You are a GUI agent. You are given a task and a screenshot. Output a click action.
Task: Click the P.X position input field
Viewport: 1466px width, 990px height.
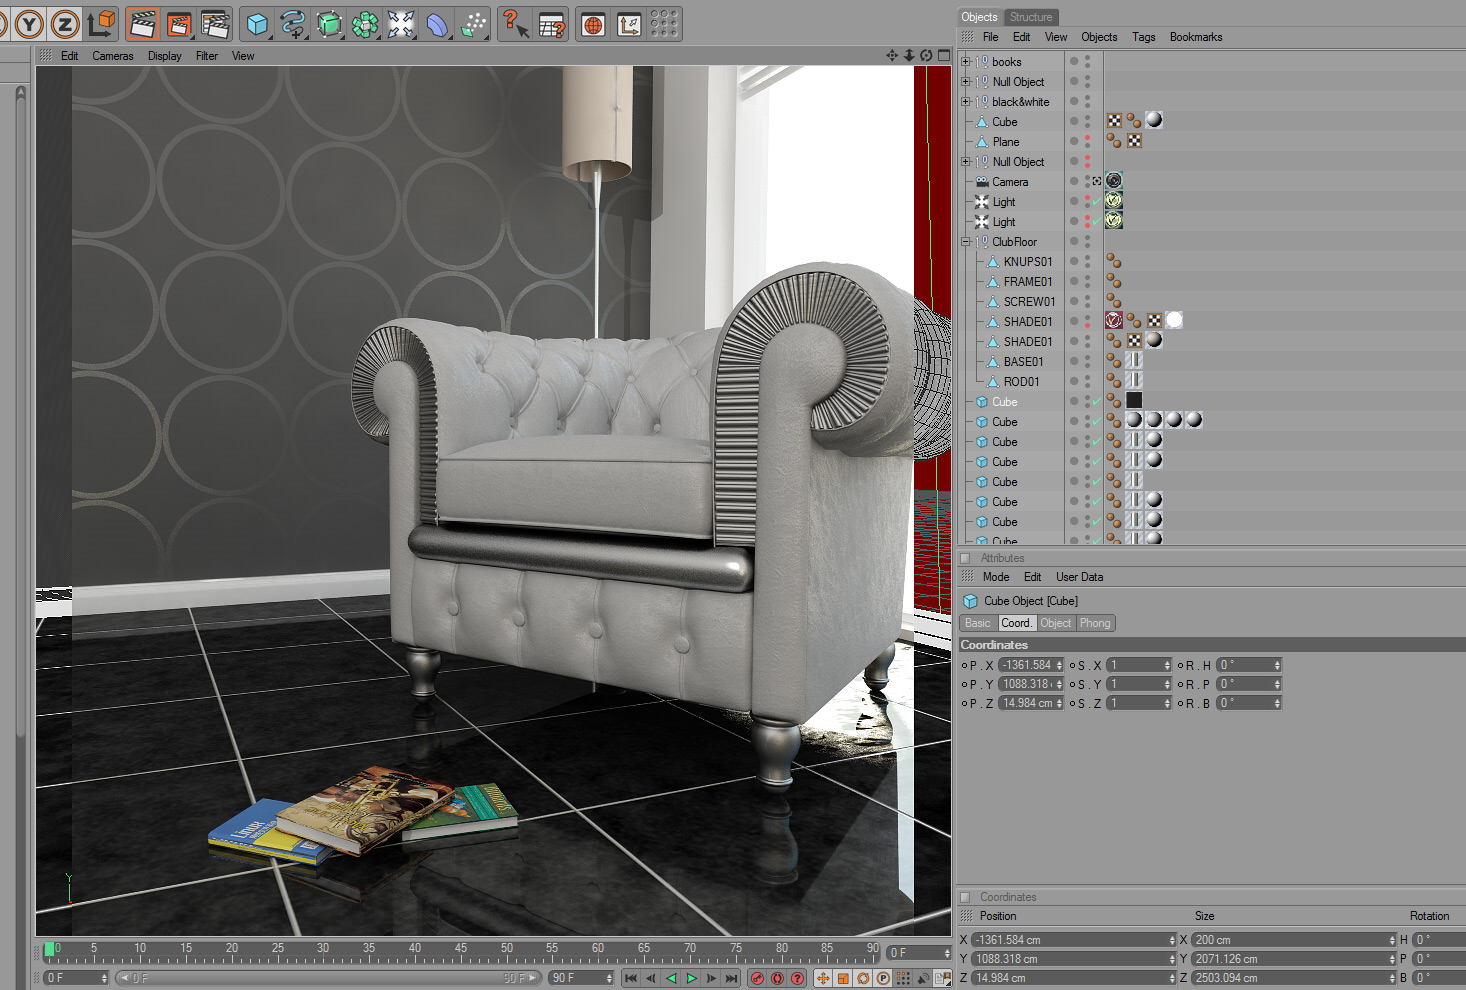point(1031,665)
